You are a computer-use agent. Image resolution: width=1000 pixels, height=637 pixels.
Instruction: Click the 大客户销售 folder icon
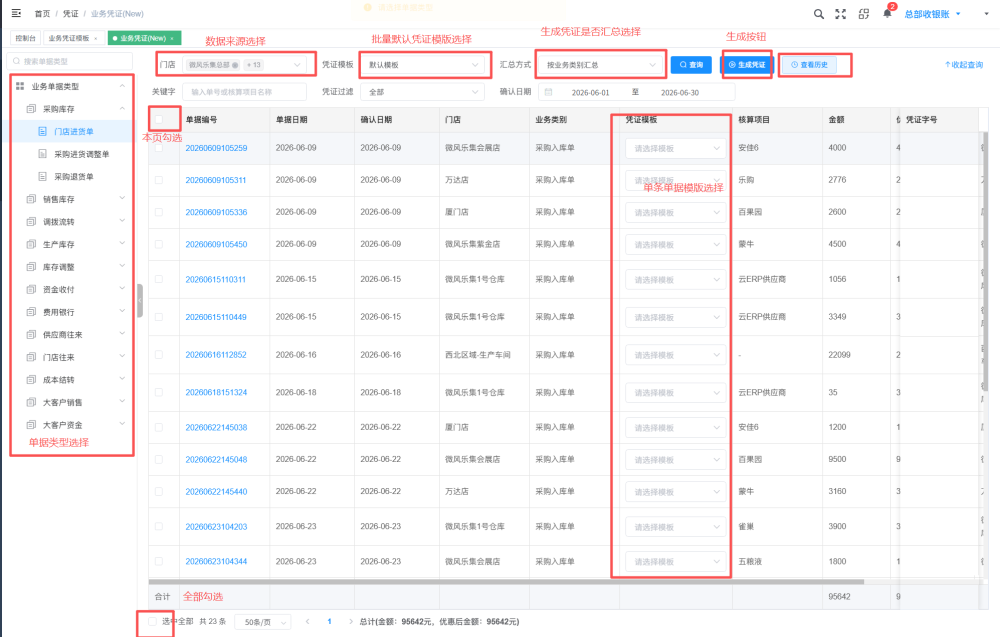[31, 402]
